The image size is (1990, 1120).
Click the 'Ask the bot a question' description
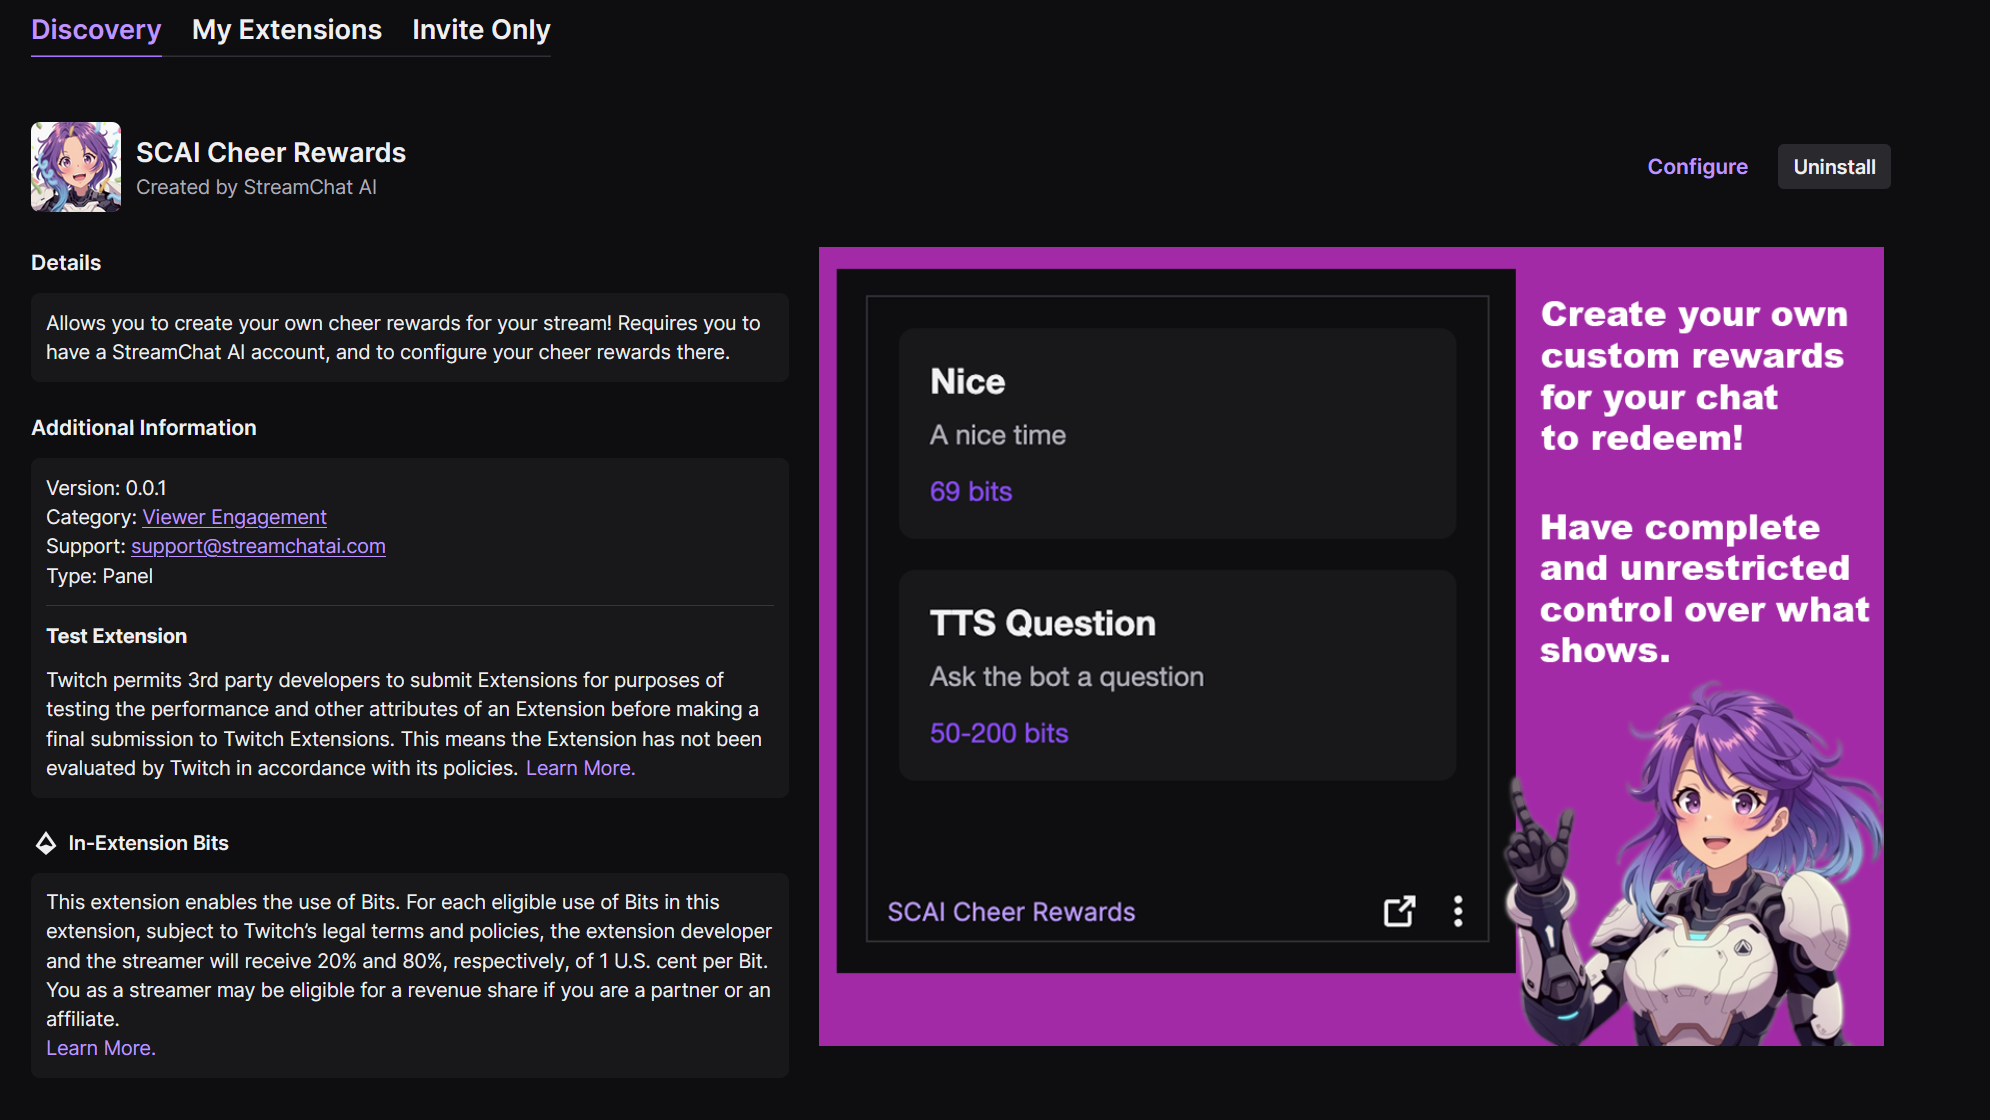coord(1066,677)
